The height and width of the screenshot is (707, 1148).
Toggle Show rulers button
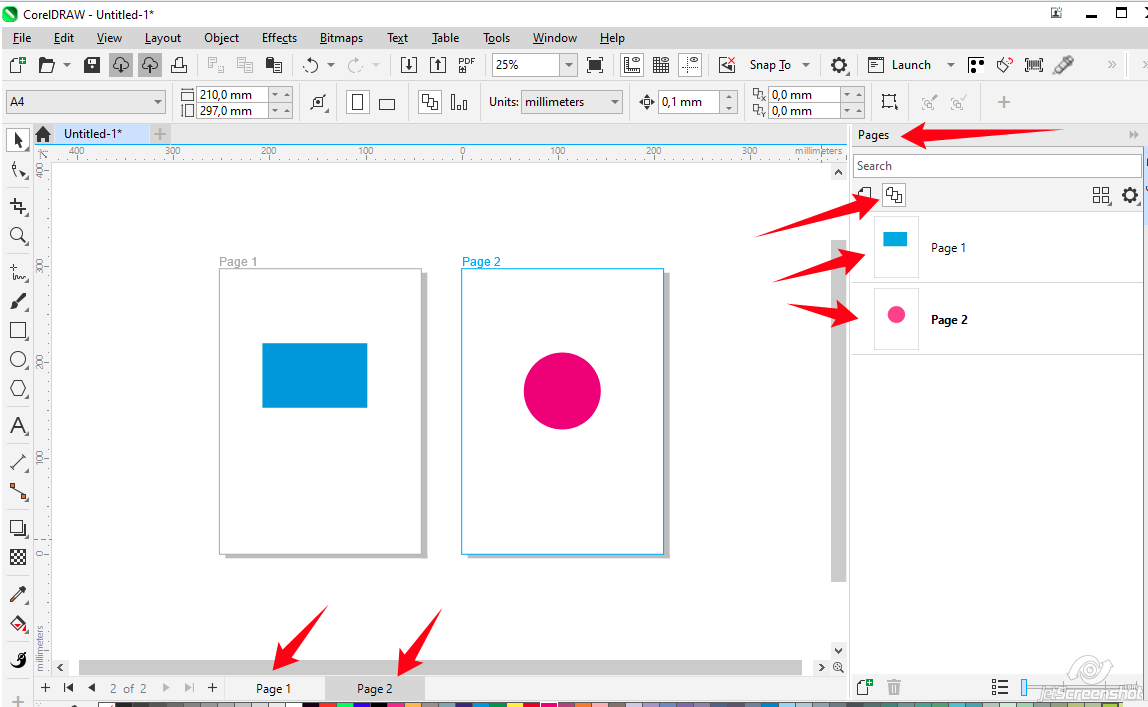point(632,65)
